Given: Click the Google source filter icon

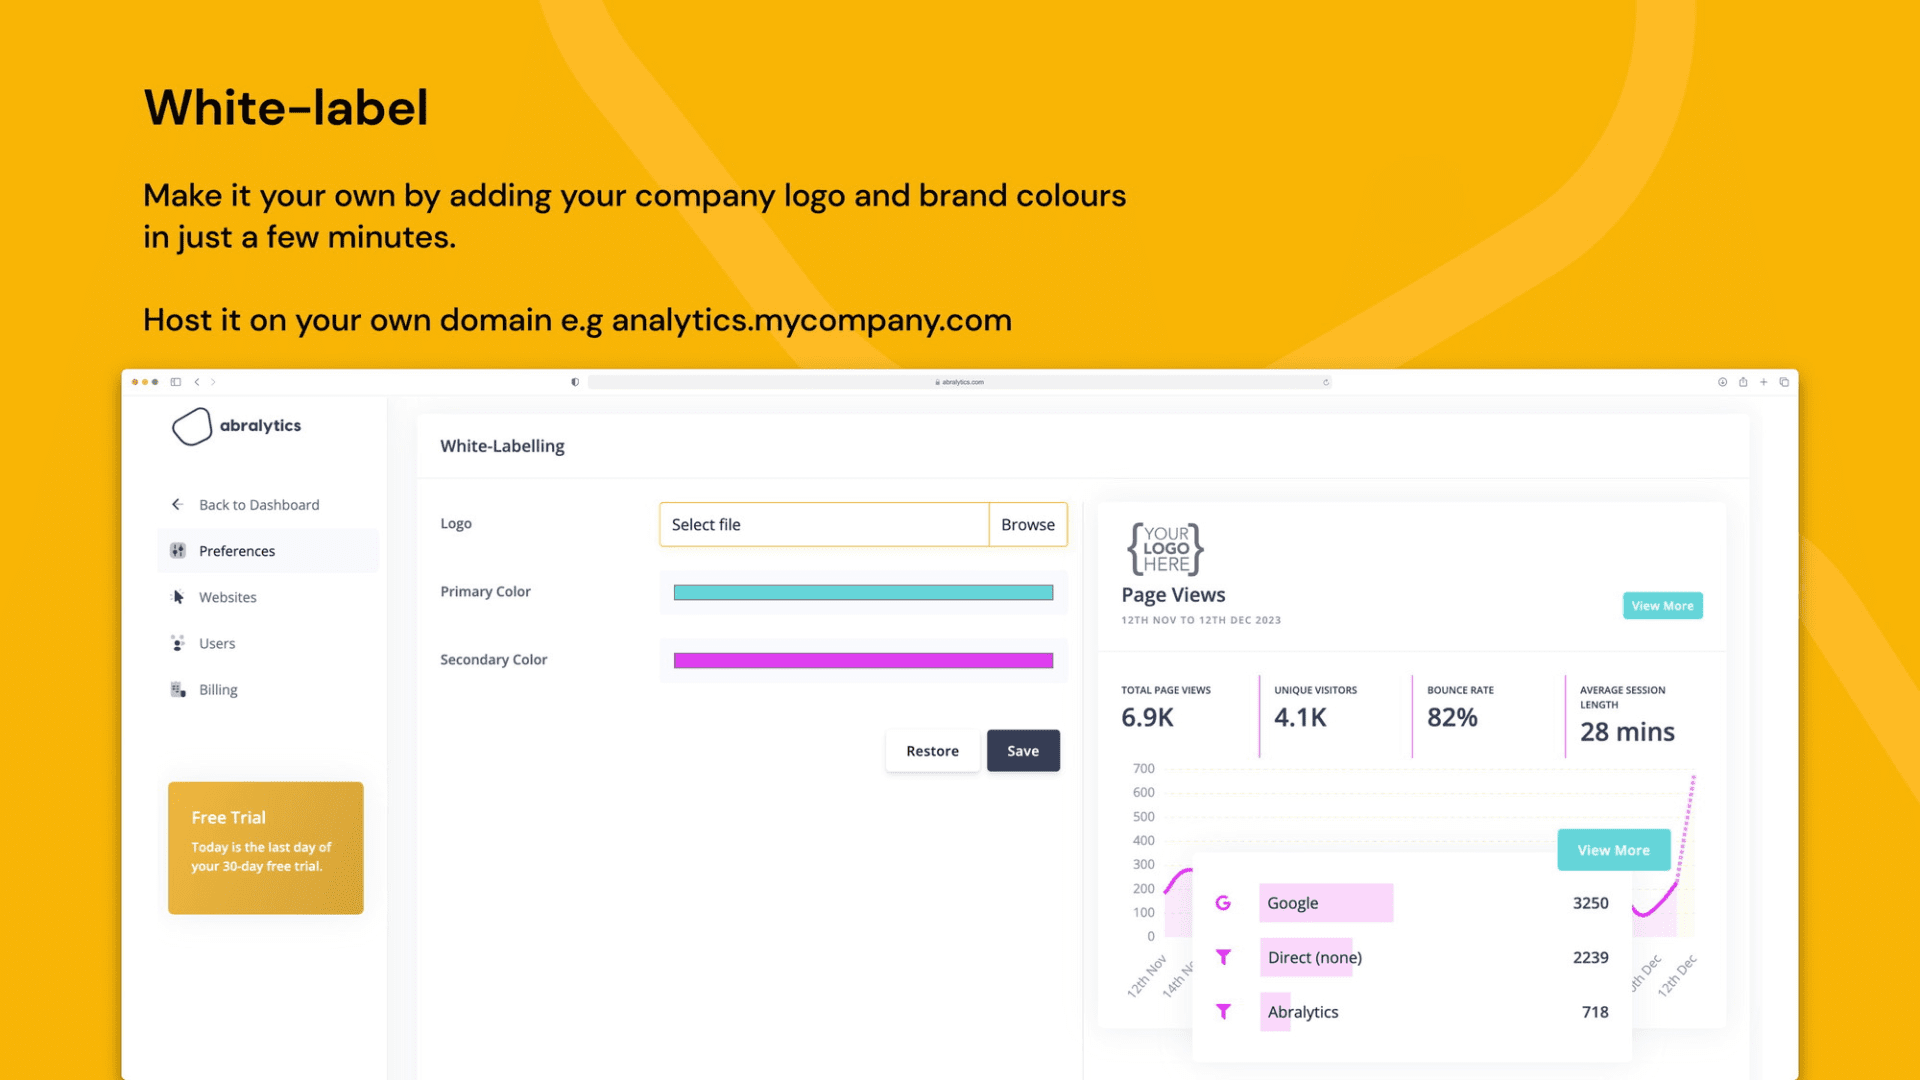Looking at the screenshot, I should coord(1222,902).
